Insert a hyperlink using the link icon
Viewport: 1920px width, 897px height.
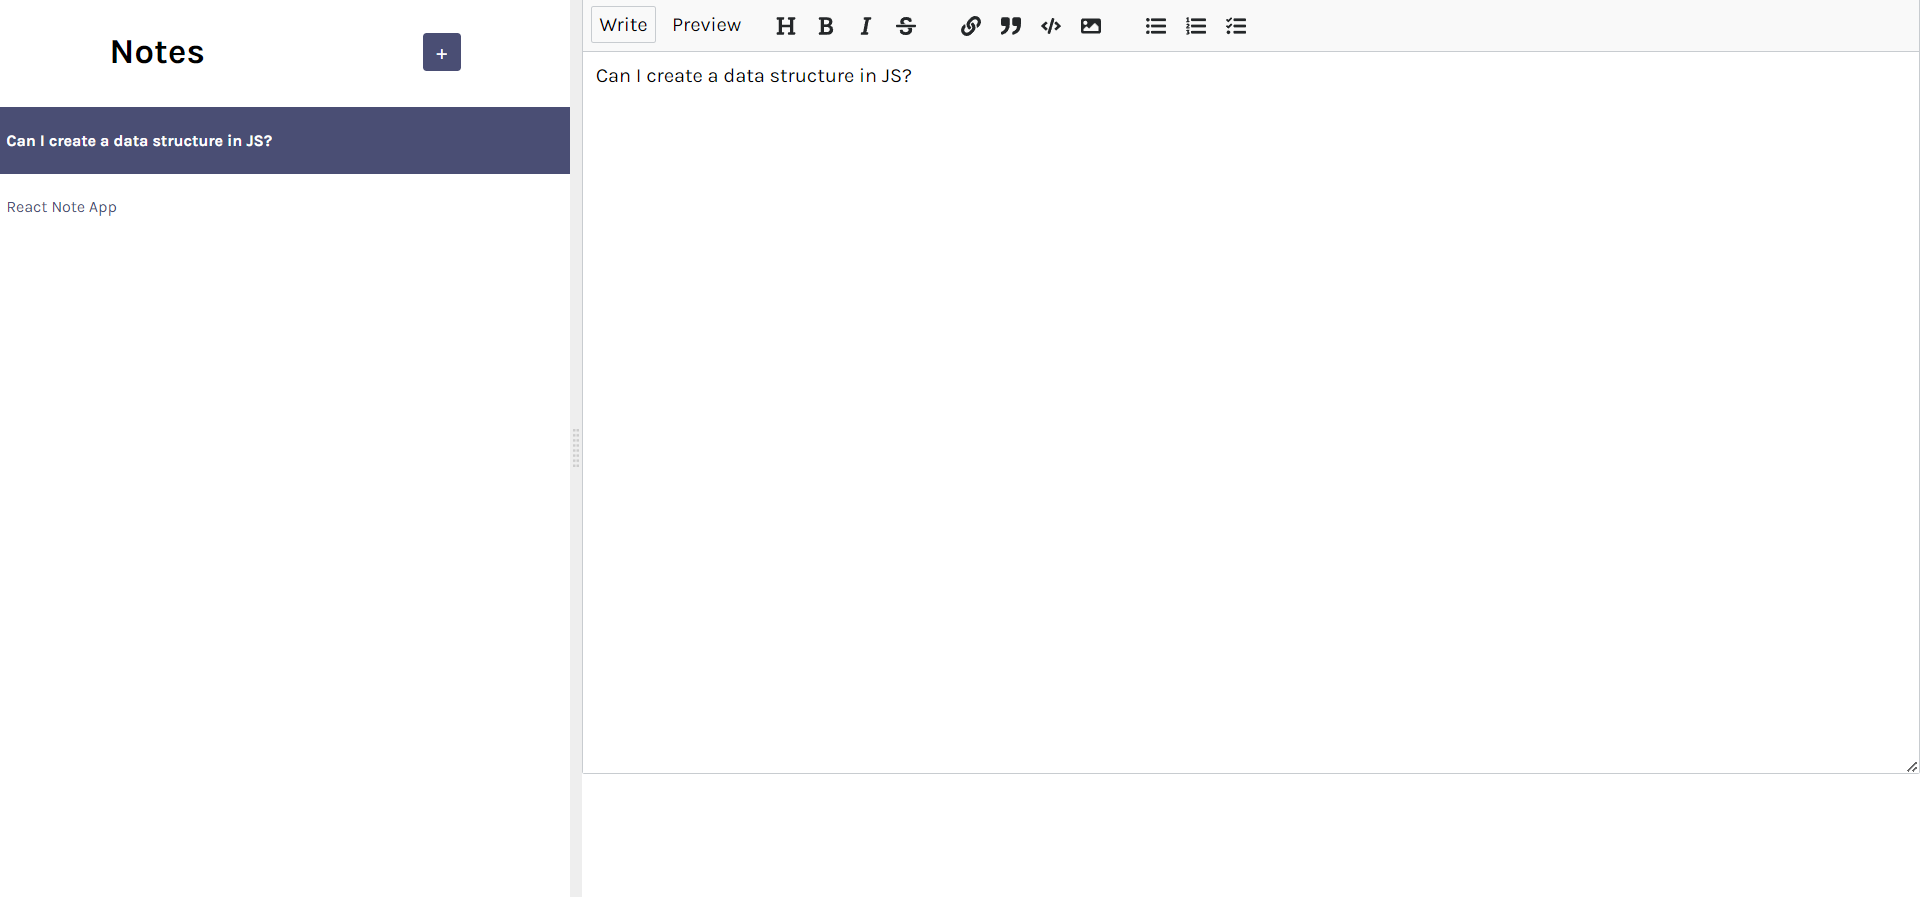pos(970,26)
